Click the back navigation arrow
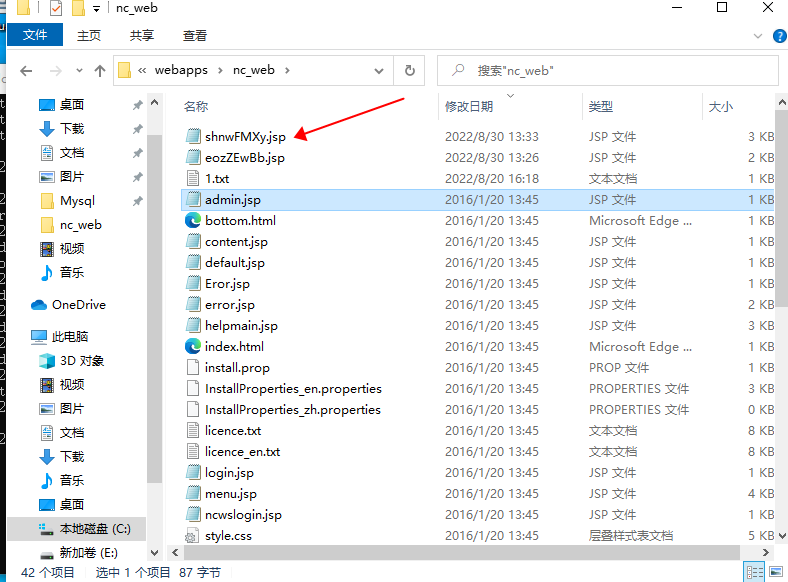The width and height of the screenshot is (788, 582). 26,71
